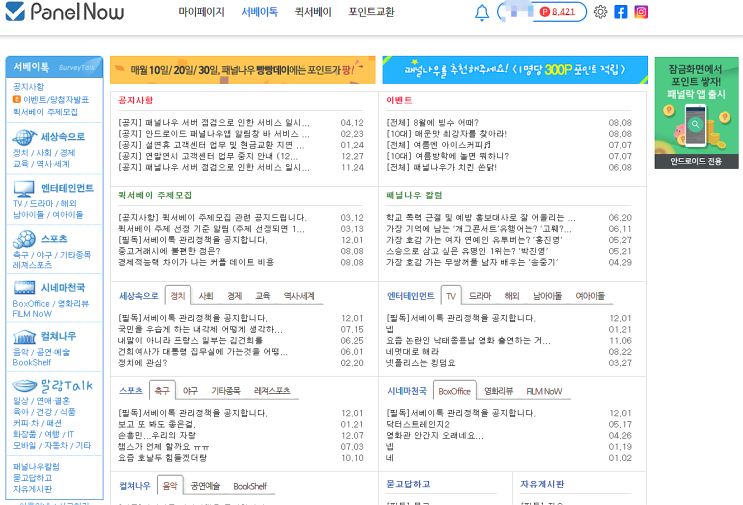This screenshot has width=743, height=505.
Task: Open post '정치에 관심?'
Action: tap(143, 363)
